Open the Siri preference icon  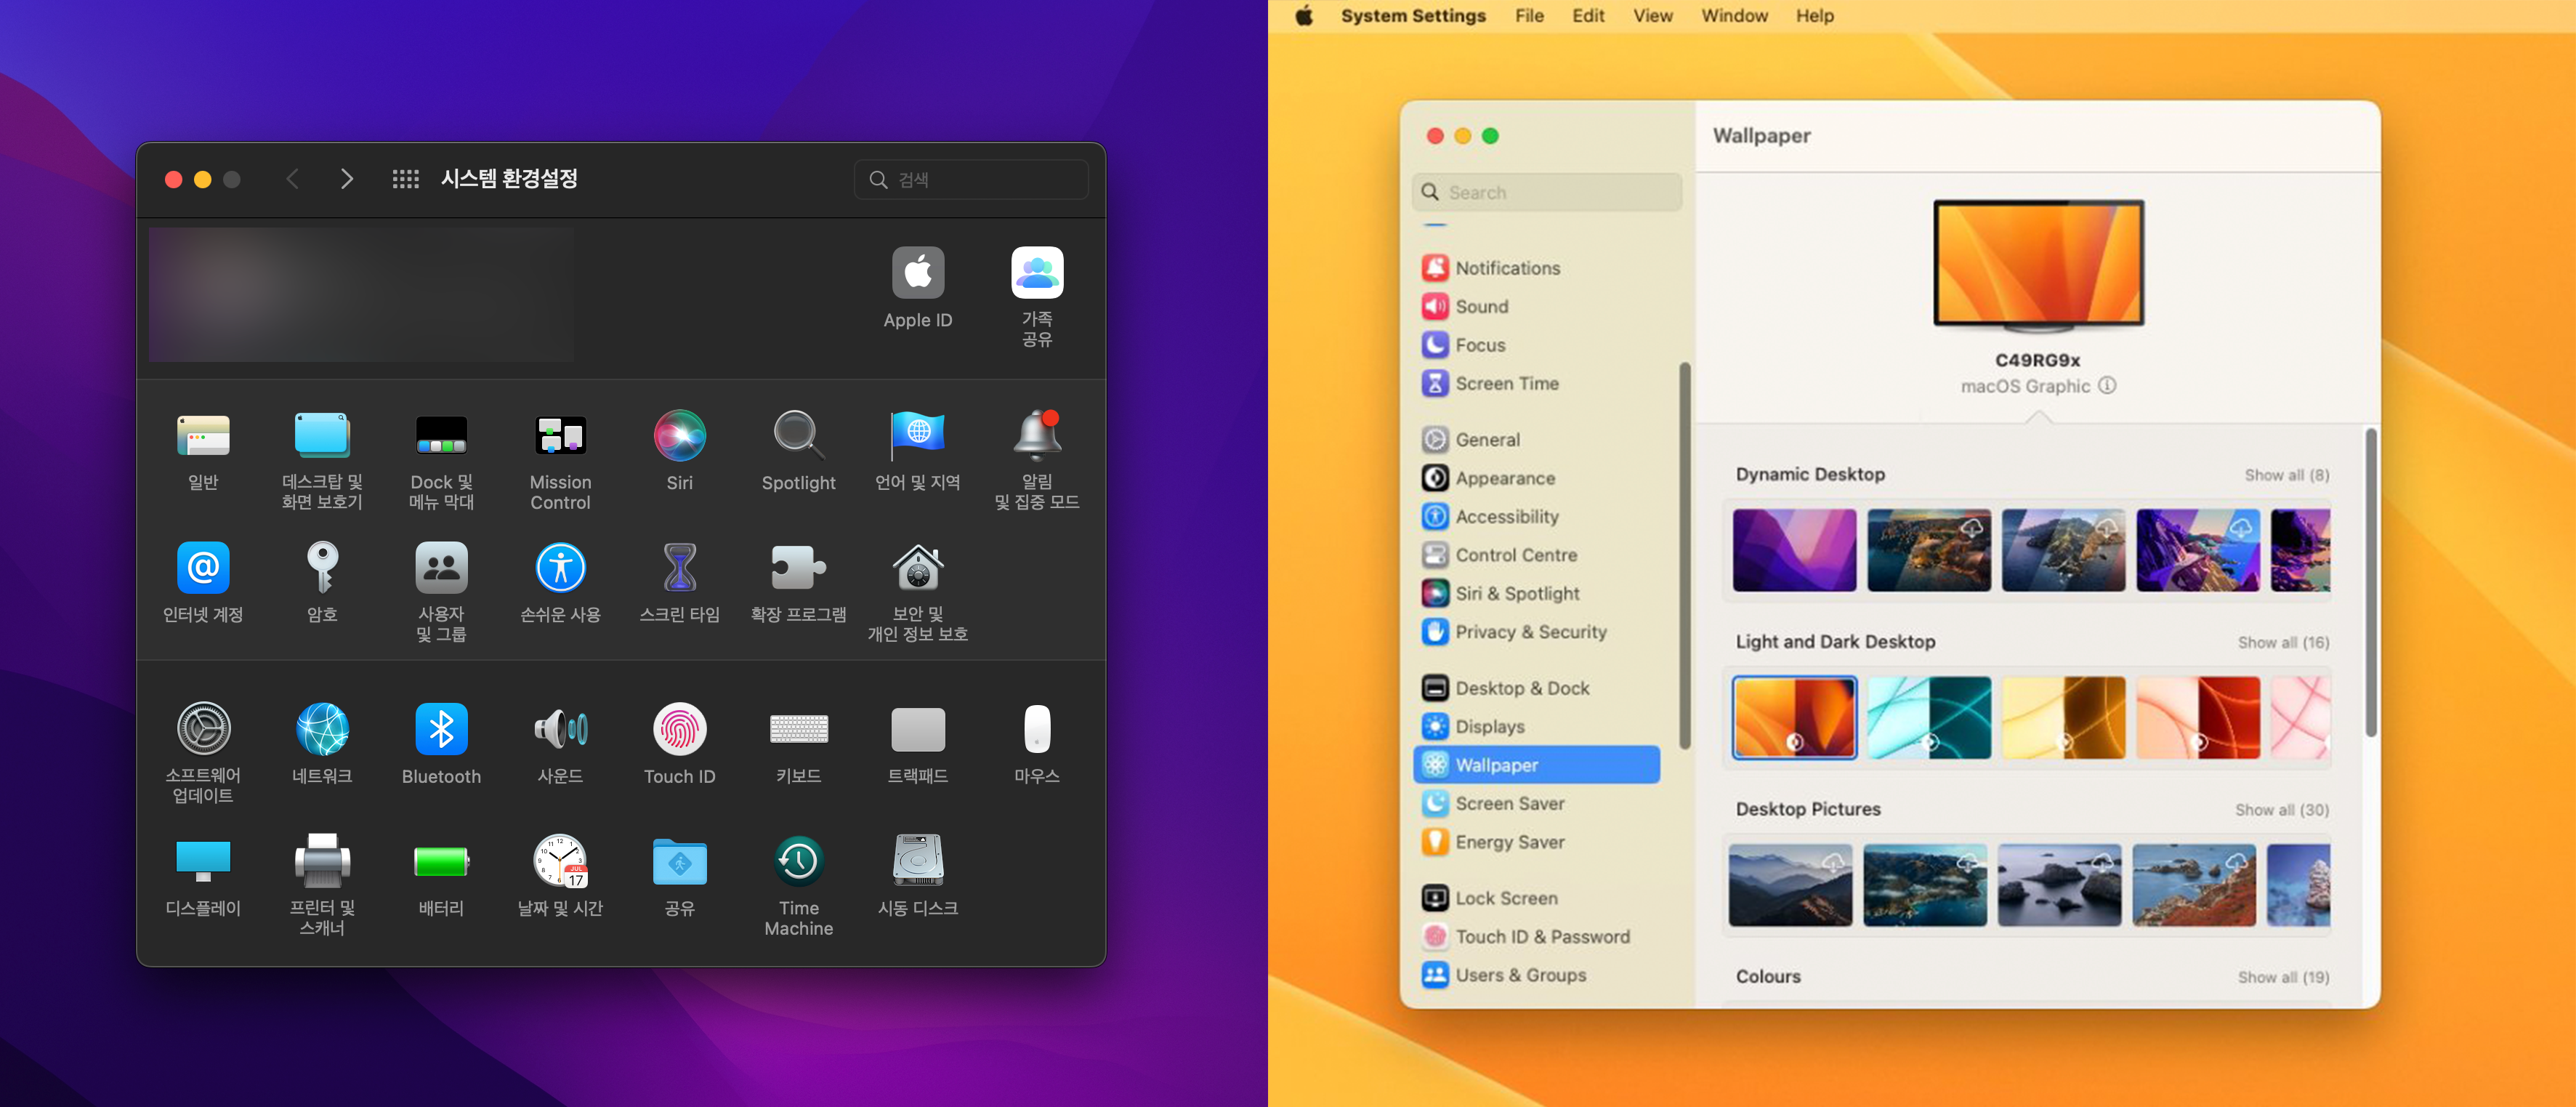pyautogui.click(x=679, y=435)
